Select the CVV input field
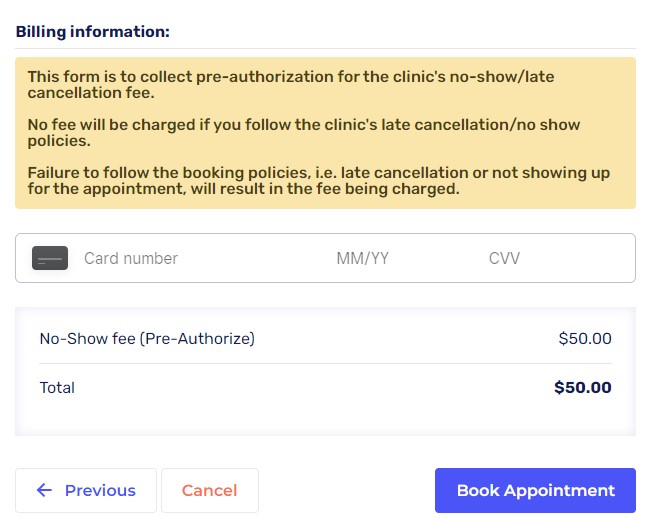Viewport: 648px width, 520px height. 540,258
